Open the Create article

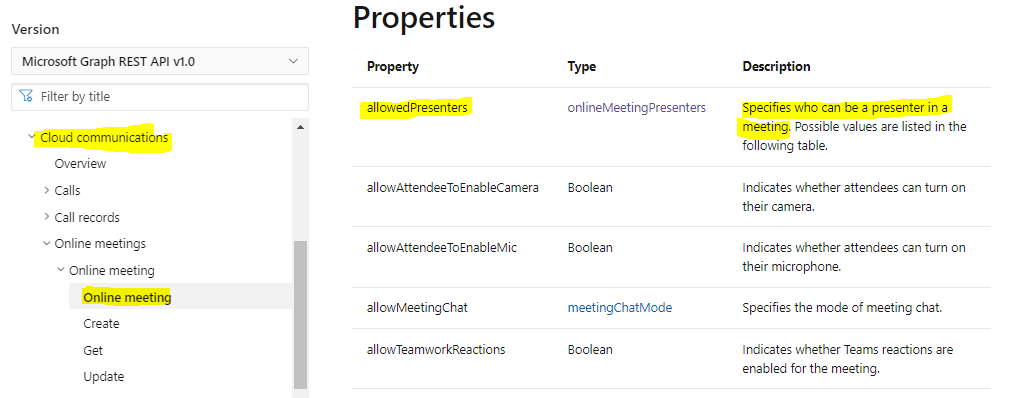(102, 324)
